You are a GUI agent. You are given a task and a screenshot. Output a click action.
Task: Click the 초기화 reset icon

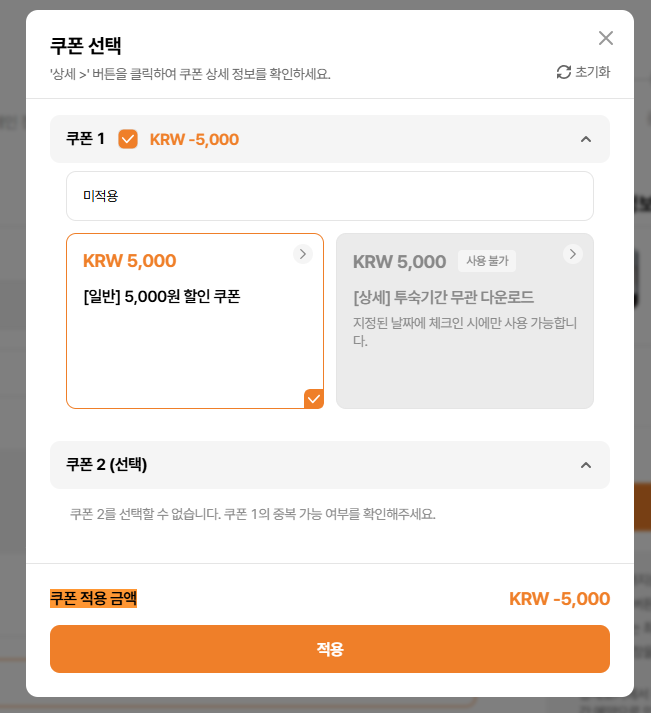pos(564,72)
